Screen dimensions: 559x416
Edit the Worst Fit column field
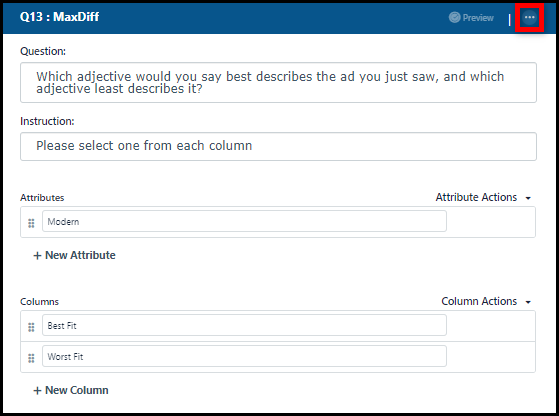click(244, 356)
